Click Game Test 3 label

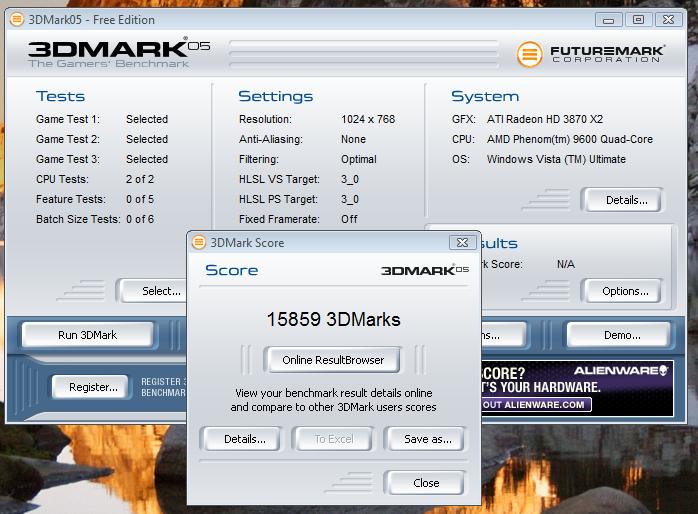point(68,159)
